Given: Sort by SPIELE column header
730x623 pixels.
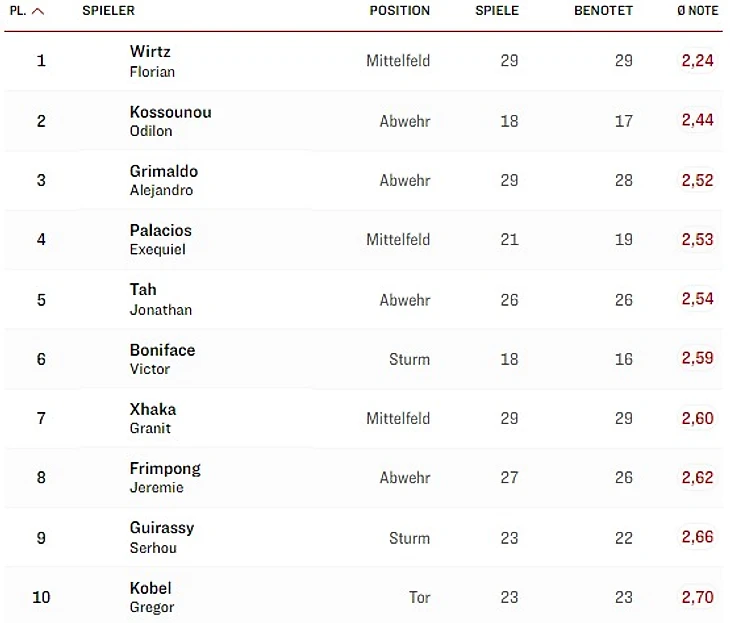Looking at the screenshot, I should (496, 11).
